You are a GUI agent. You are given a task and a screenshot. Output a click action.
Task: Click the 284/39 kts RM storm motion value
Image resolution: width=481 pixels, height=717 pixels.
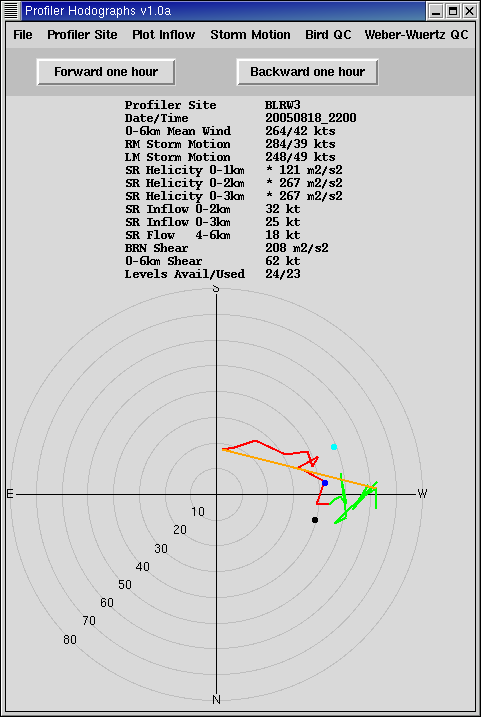(x=300, y=144)
